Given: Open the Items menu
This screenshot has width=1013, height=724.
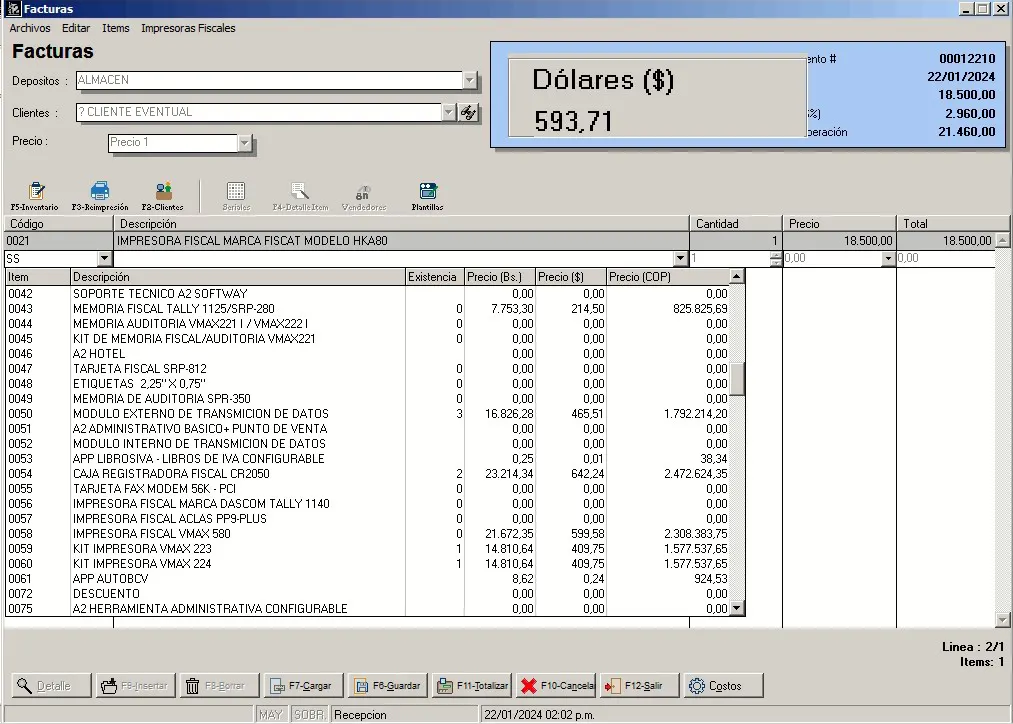Looking at the screenshot, I should [x=116, y=28].
